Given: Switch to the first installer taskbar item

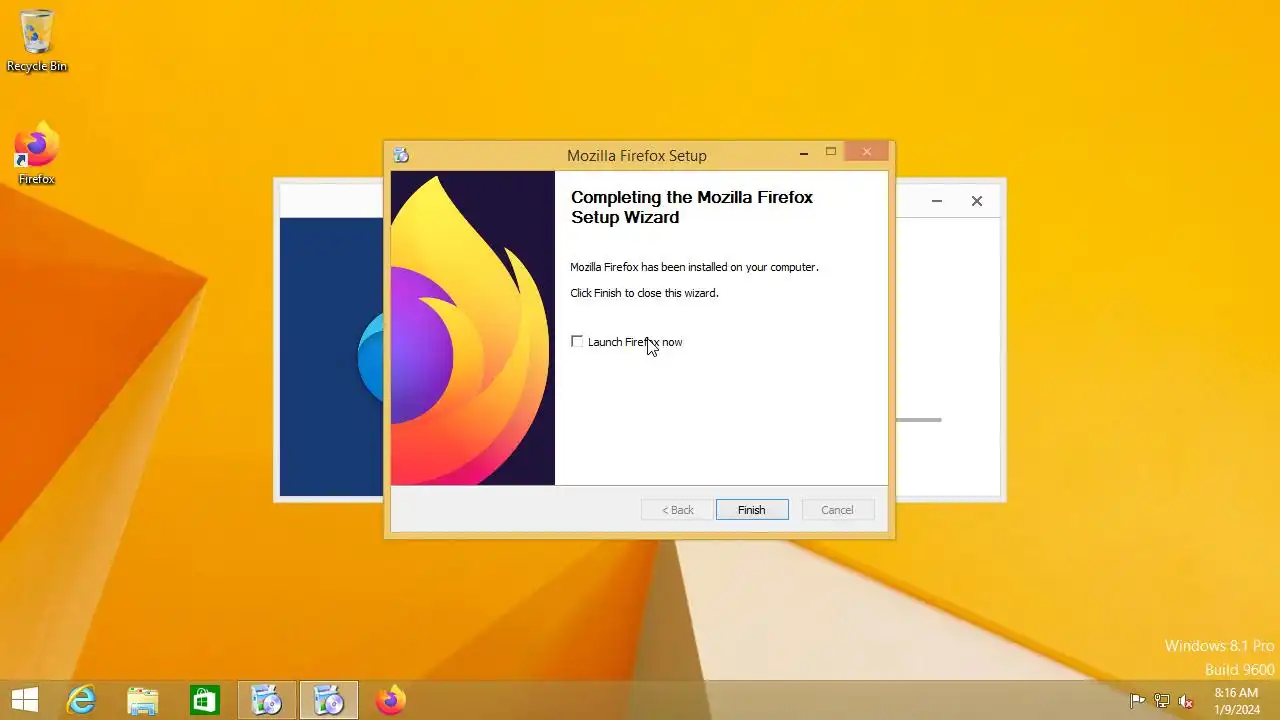Looking at the screenshot, I should point(267,701).
